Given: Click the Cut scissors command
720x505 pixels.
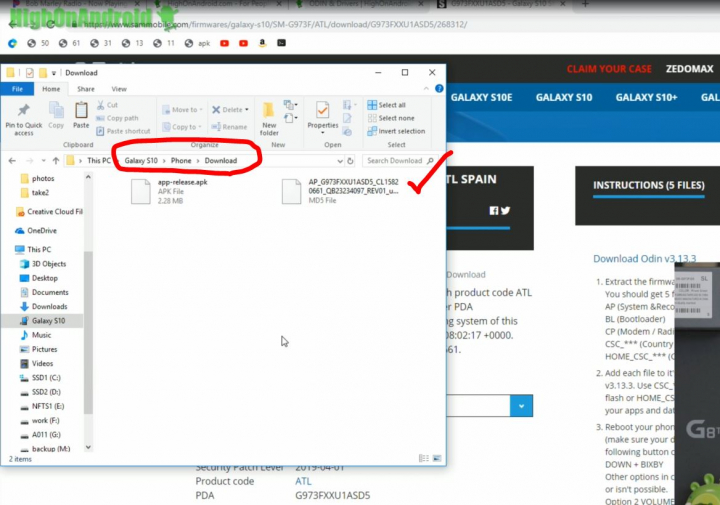Looking at the screenshot, I should point(107,105).
